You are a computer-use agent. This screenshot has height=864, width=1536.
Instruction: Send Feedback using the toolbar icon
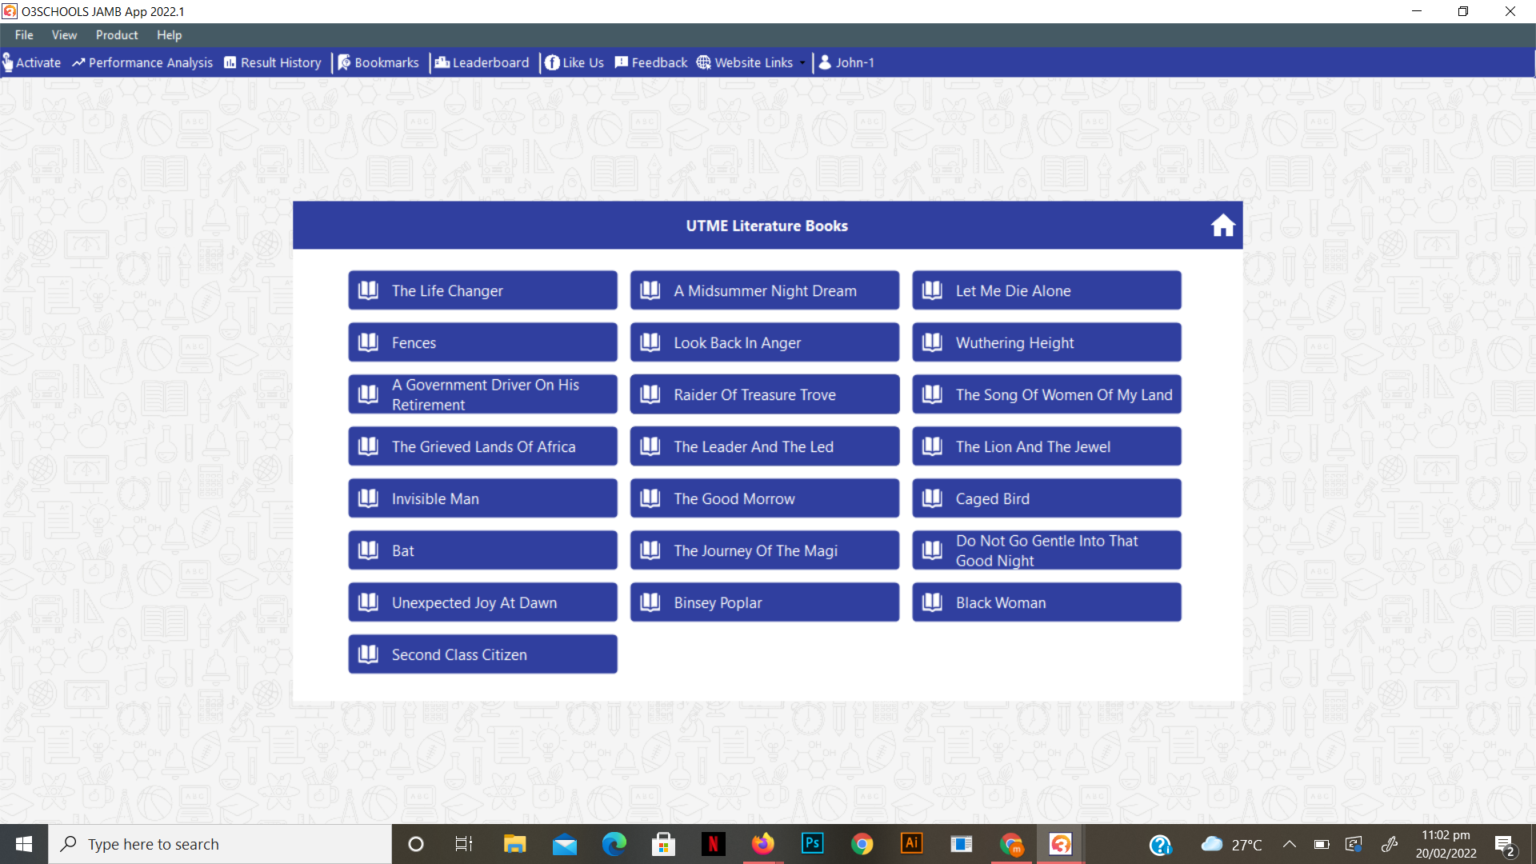click(622, 62)
